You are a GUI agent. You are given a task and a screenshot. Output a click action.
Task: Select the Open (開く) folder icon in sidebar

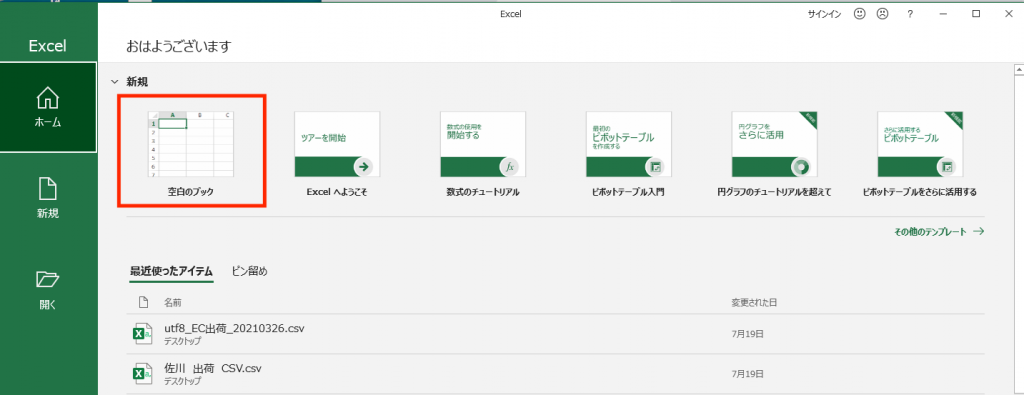[x=48, y=280]
